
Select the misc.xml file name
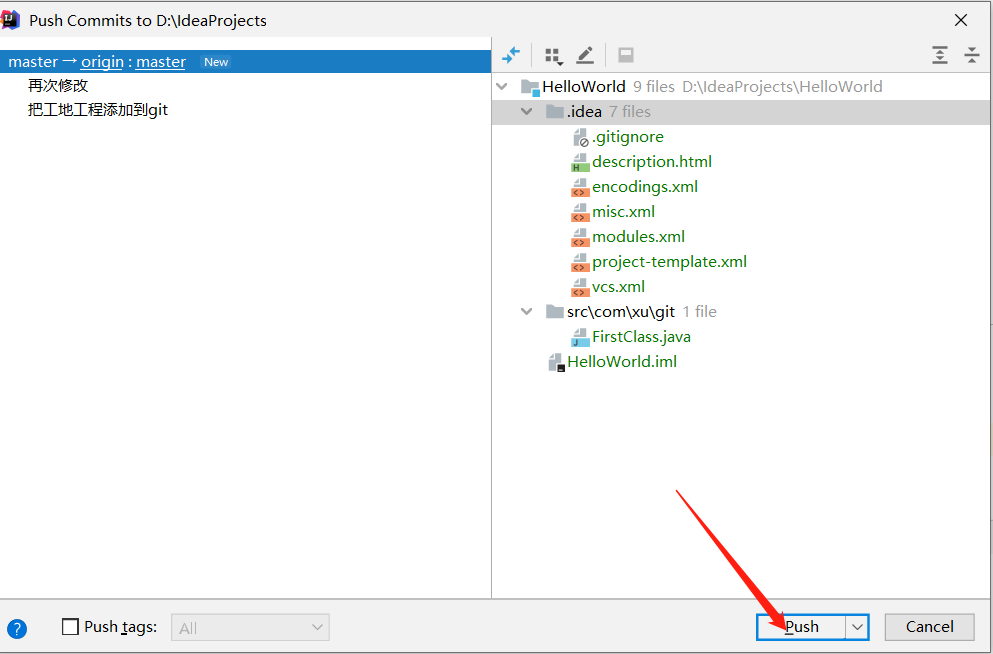click(623, 212)
